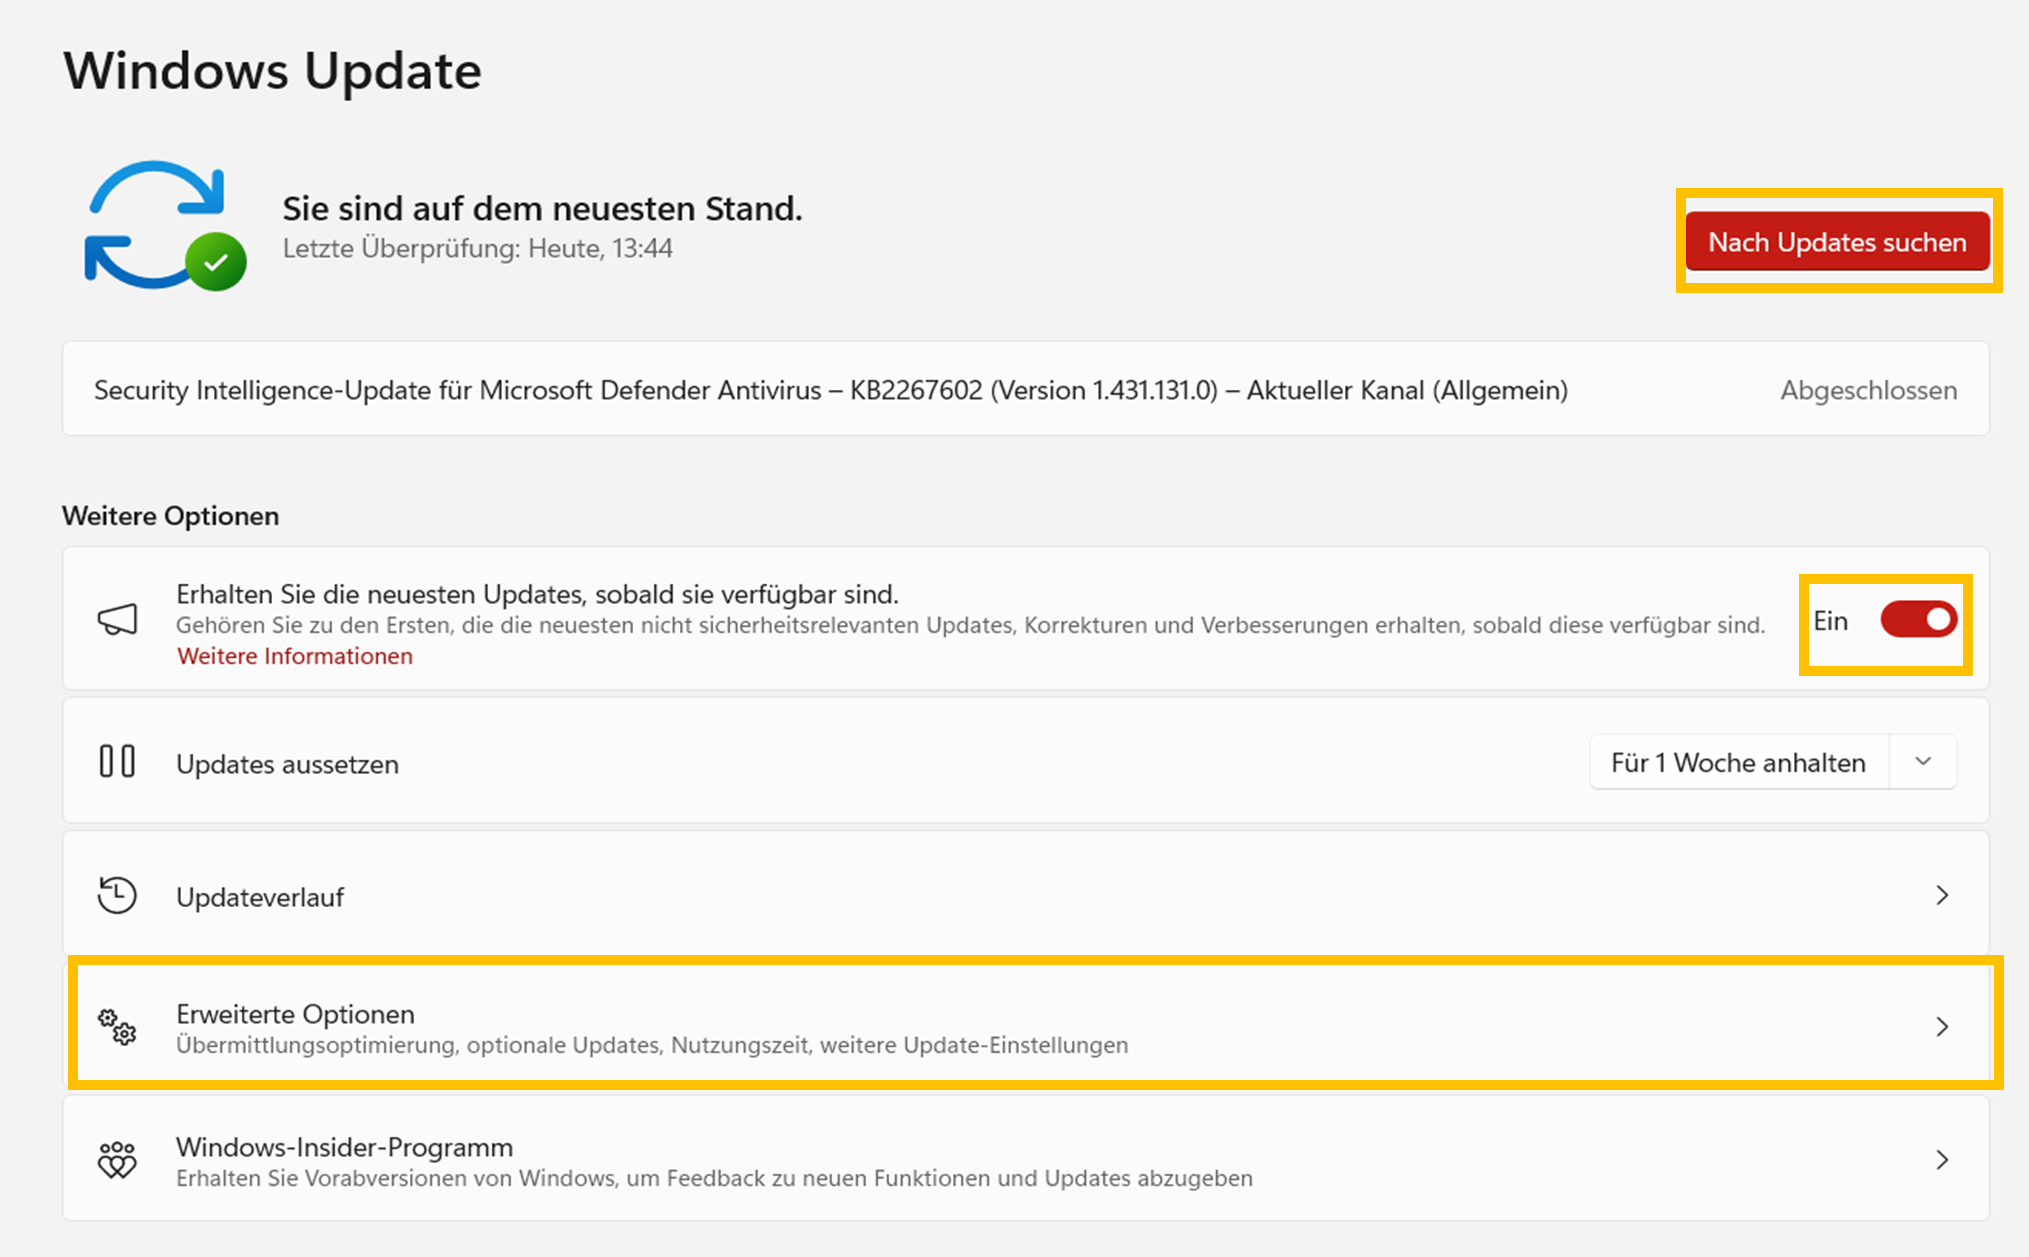This screenshot has height=1257, width=2029.
Task: Open Erweiterte Optionen chevron
Action: [1942, 1027]
